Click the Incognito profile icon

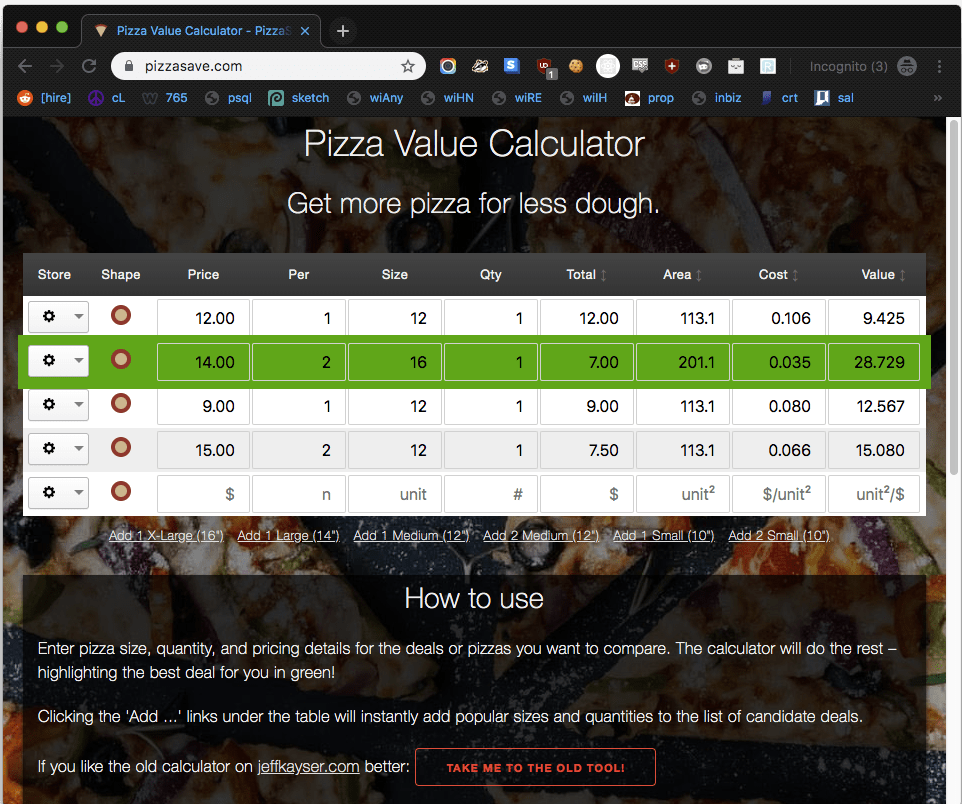coord(907,66)
